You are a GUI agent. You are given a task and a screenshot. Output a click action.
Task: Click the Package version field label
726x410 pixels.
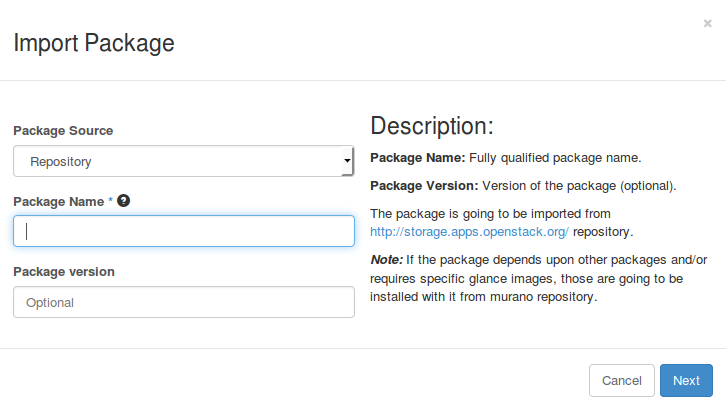(x=64, y=272)
